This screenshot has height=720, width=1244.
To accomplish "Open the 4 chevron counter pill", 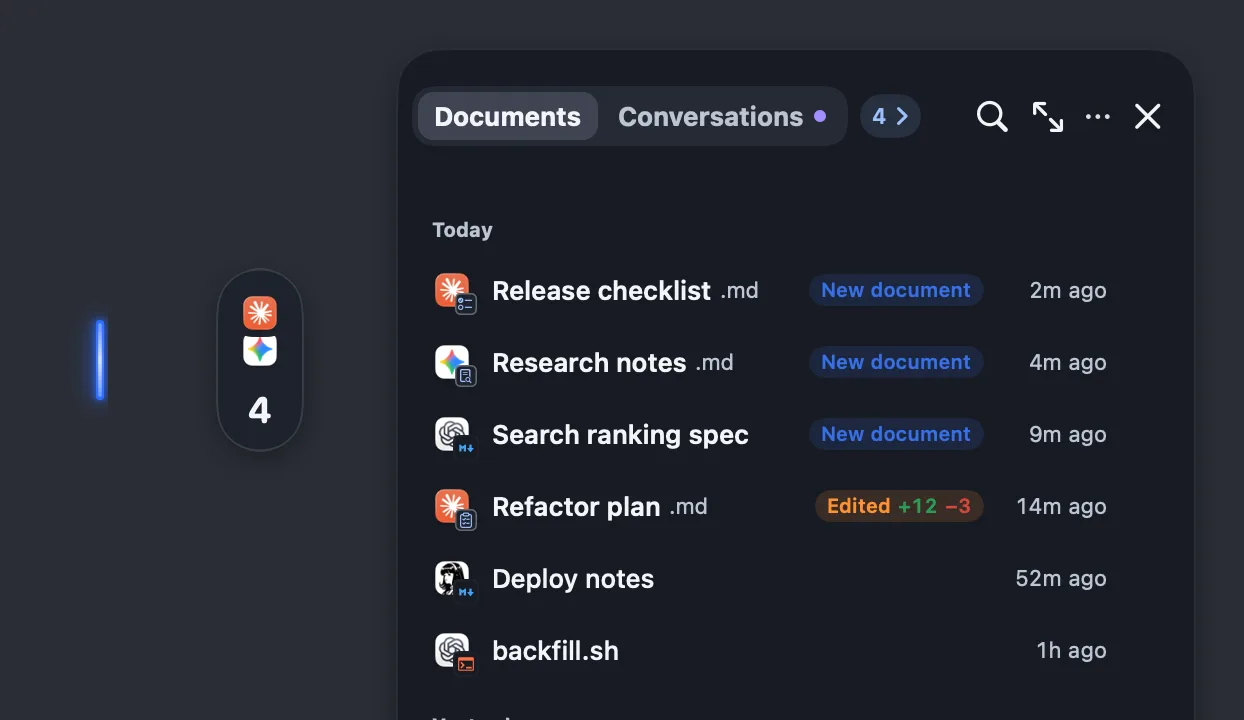I will point(890,116).
